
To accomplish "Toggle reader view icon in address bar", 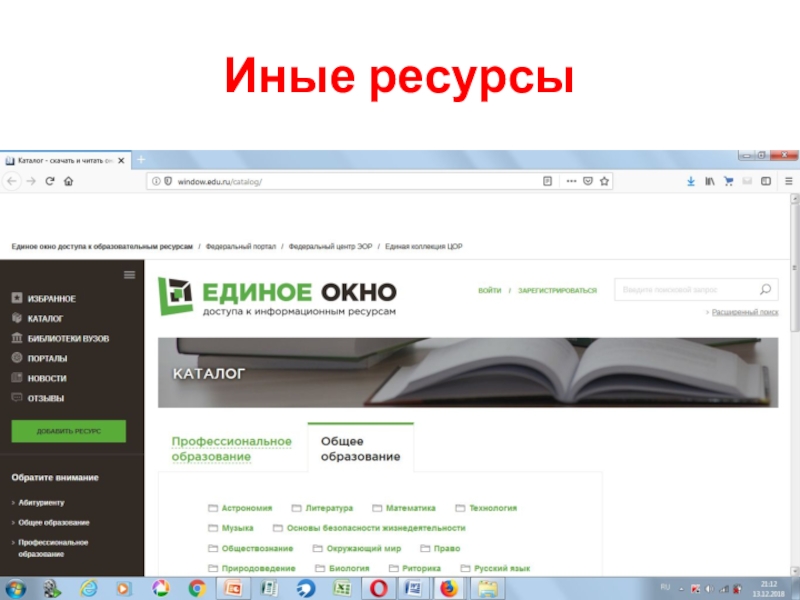I will [547, 181].
